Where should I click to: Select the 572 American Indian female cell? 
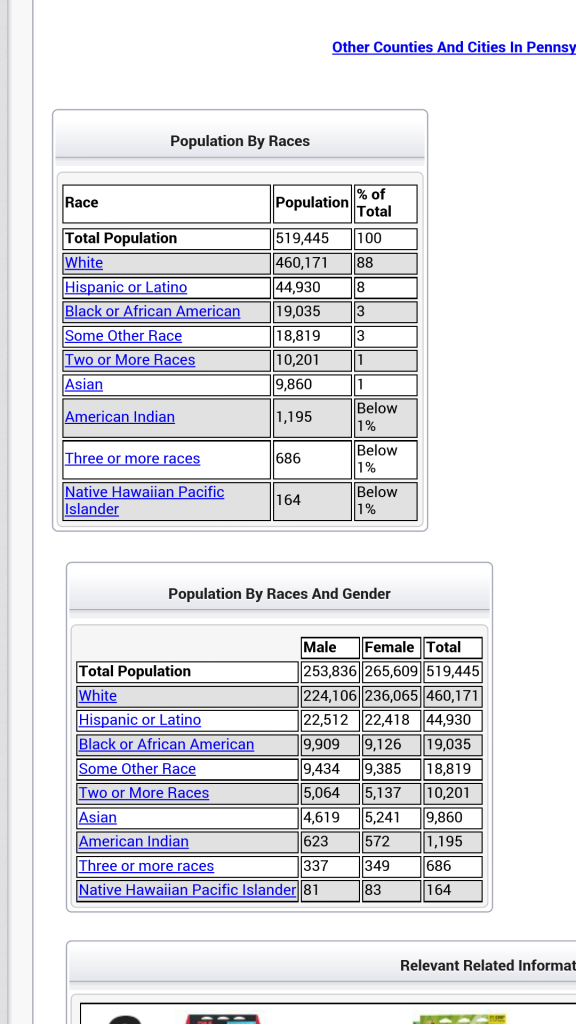(x=391, y=842)
